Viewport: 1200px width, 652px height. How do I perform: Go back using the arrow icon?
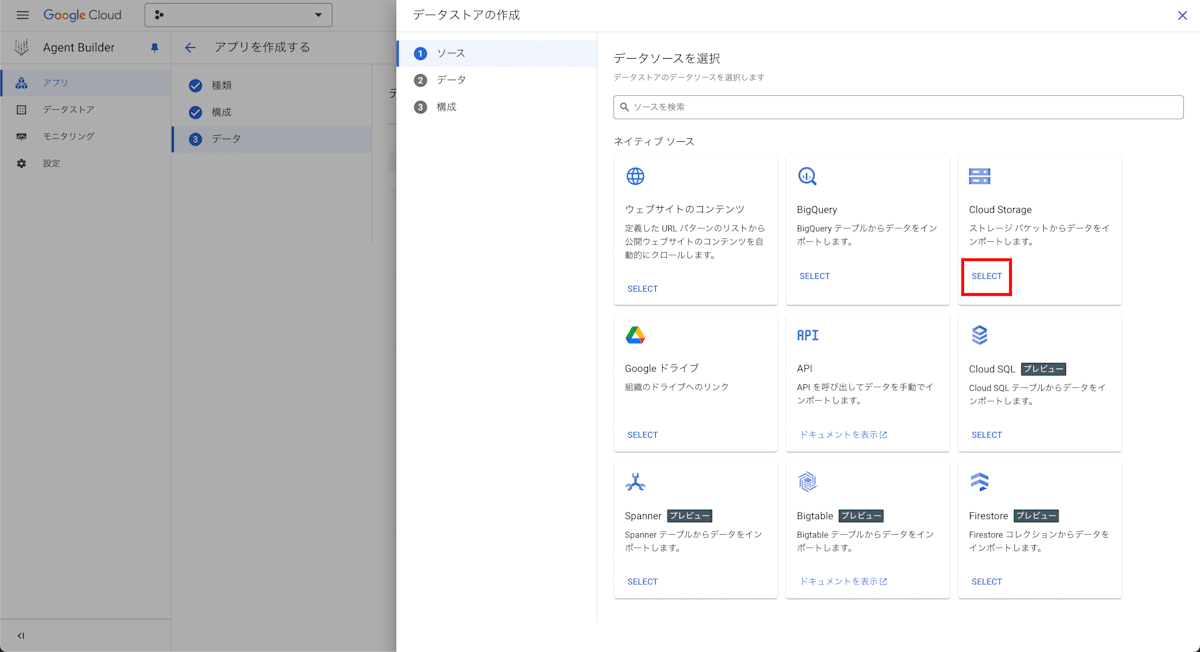(x=190, y=47)
